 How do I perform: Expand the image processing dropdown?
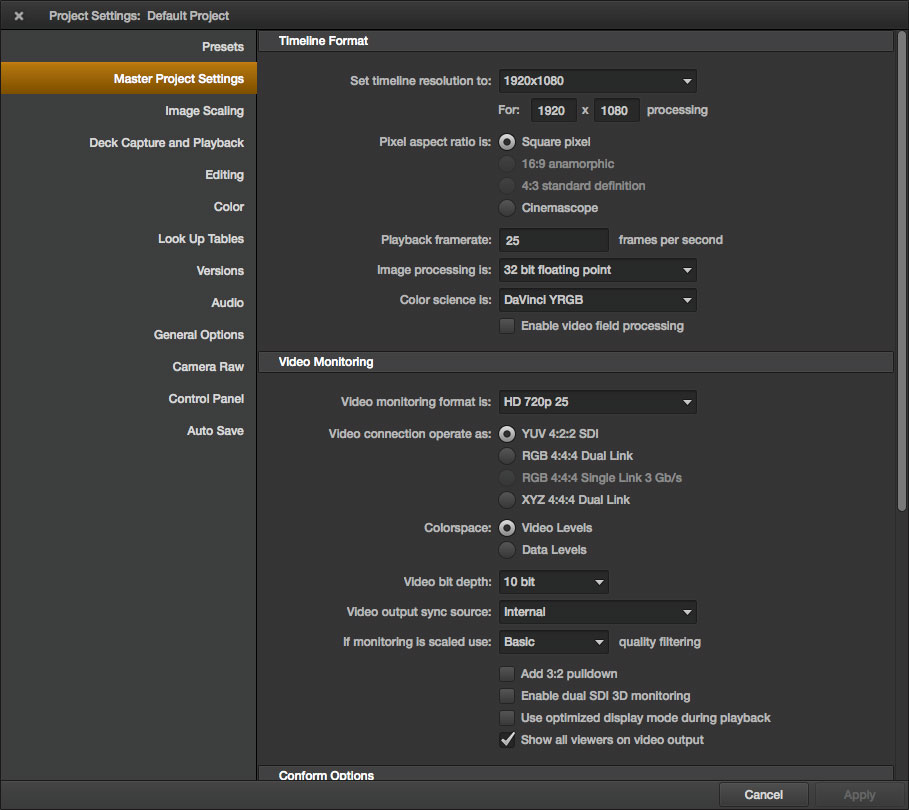[597, 270]
